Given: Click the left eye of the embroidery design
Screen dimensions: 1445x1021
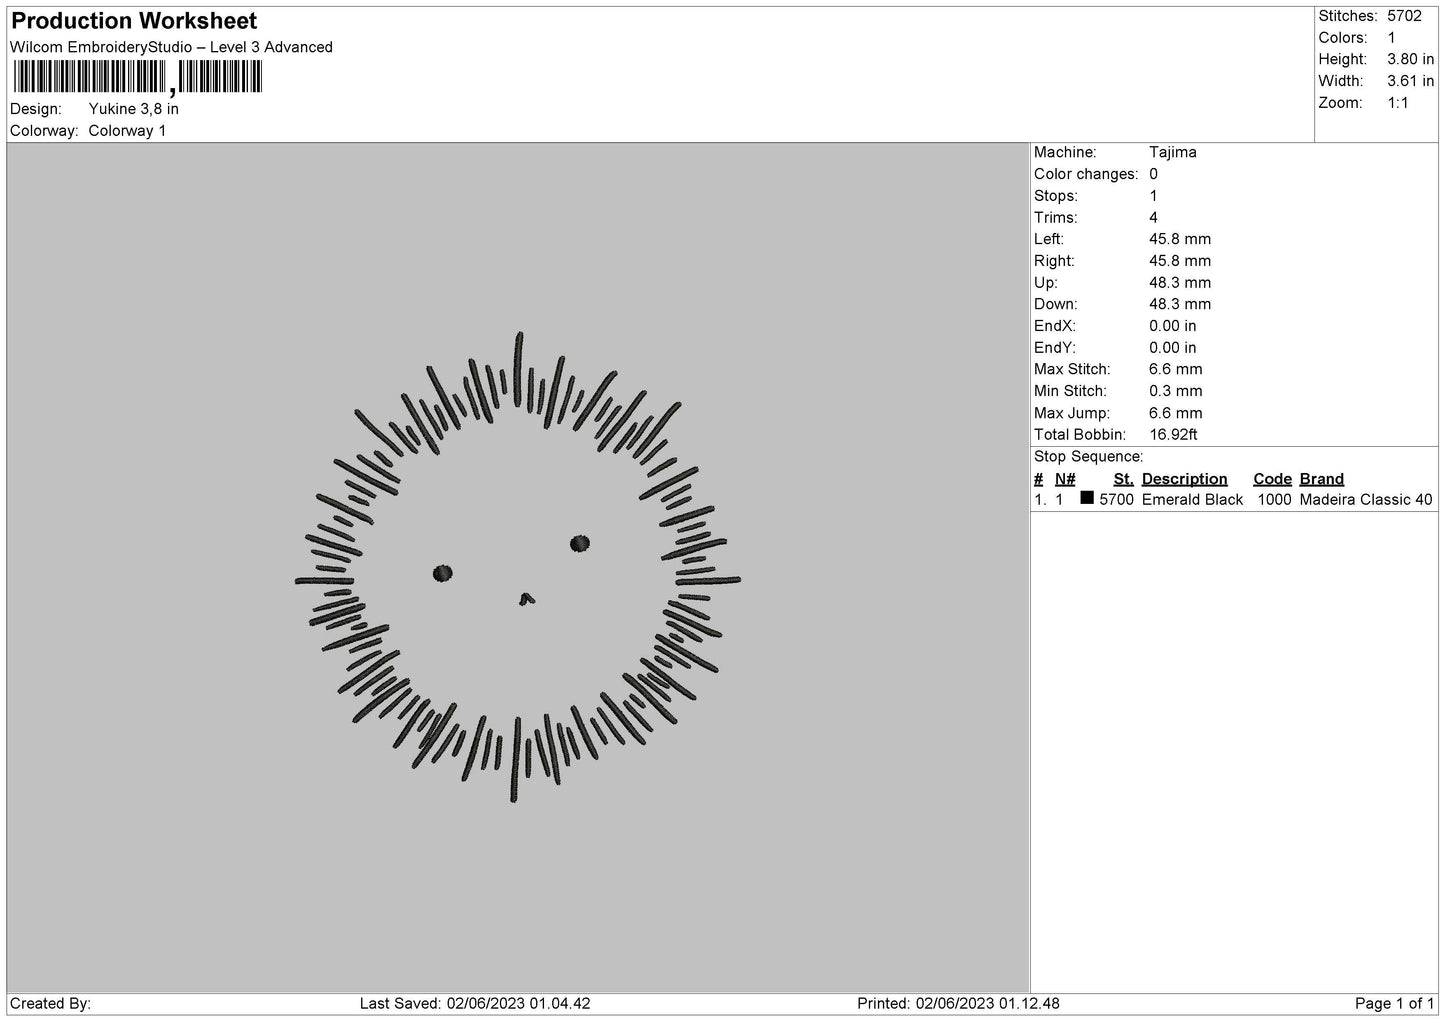Looking at the screenshot, I should (442, 573).
